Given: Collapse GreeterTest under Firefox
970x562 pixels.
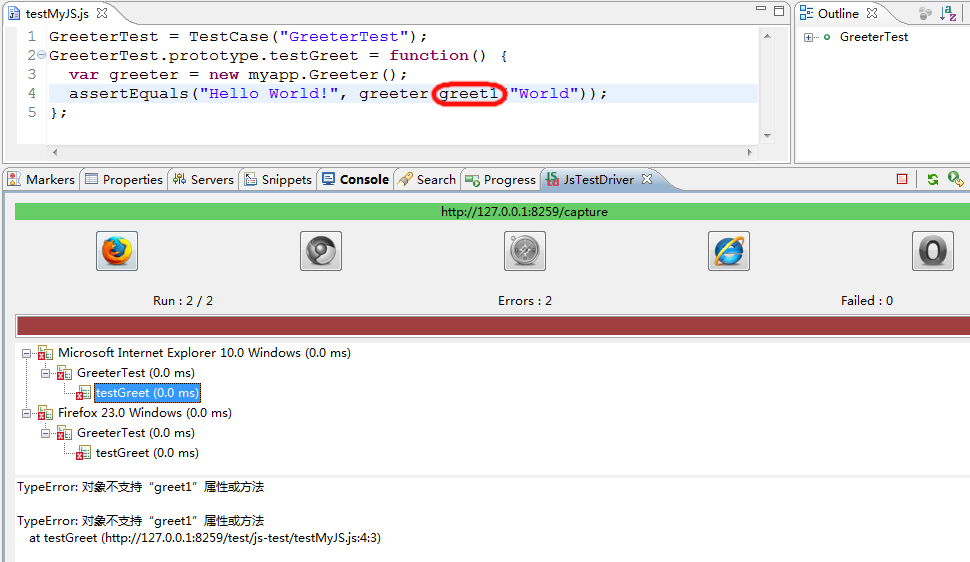Looking at the screenshot, I should [45, 433].
